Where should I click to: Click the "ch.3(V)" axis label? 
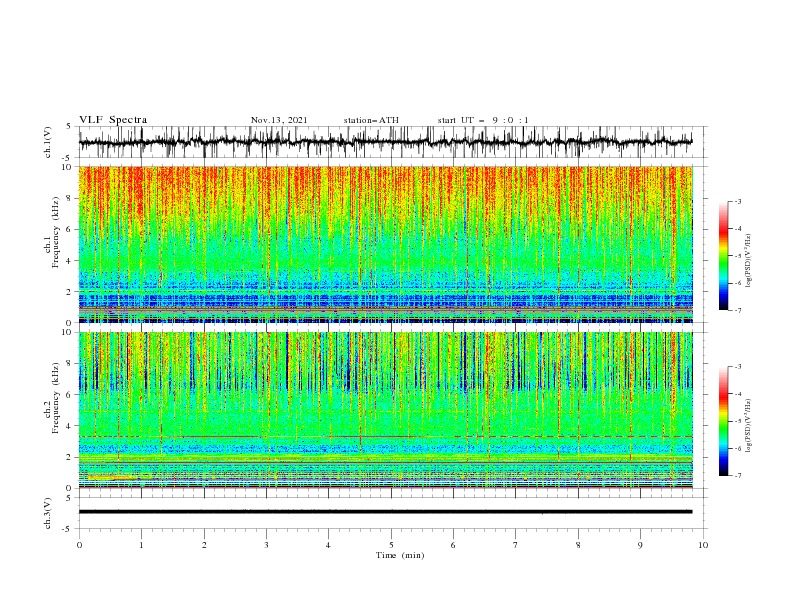point(47,513)
